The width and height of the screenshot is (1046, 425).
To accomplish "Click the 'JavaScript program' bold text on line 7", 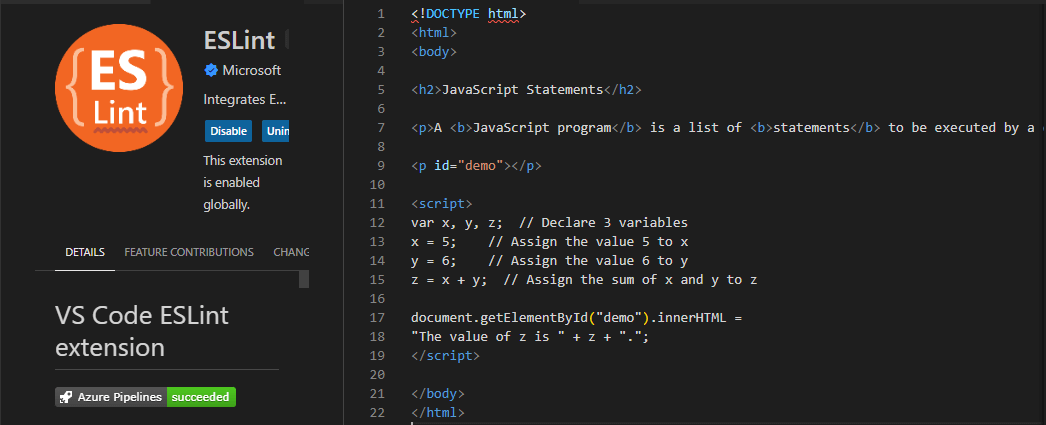I will click(x=542, y=127).
